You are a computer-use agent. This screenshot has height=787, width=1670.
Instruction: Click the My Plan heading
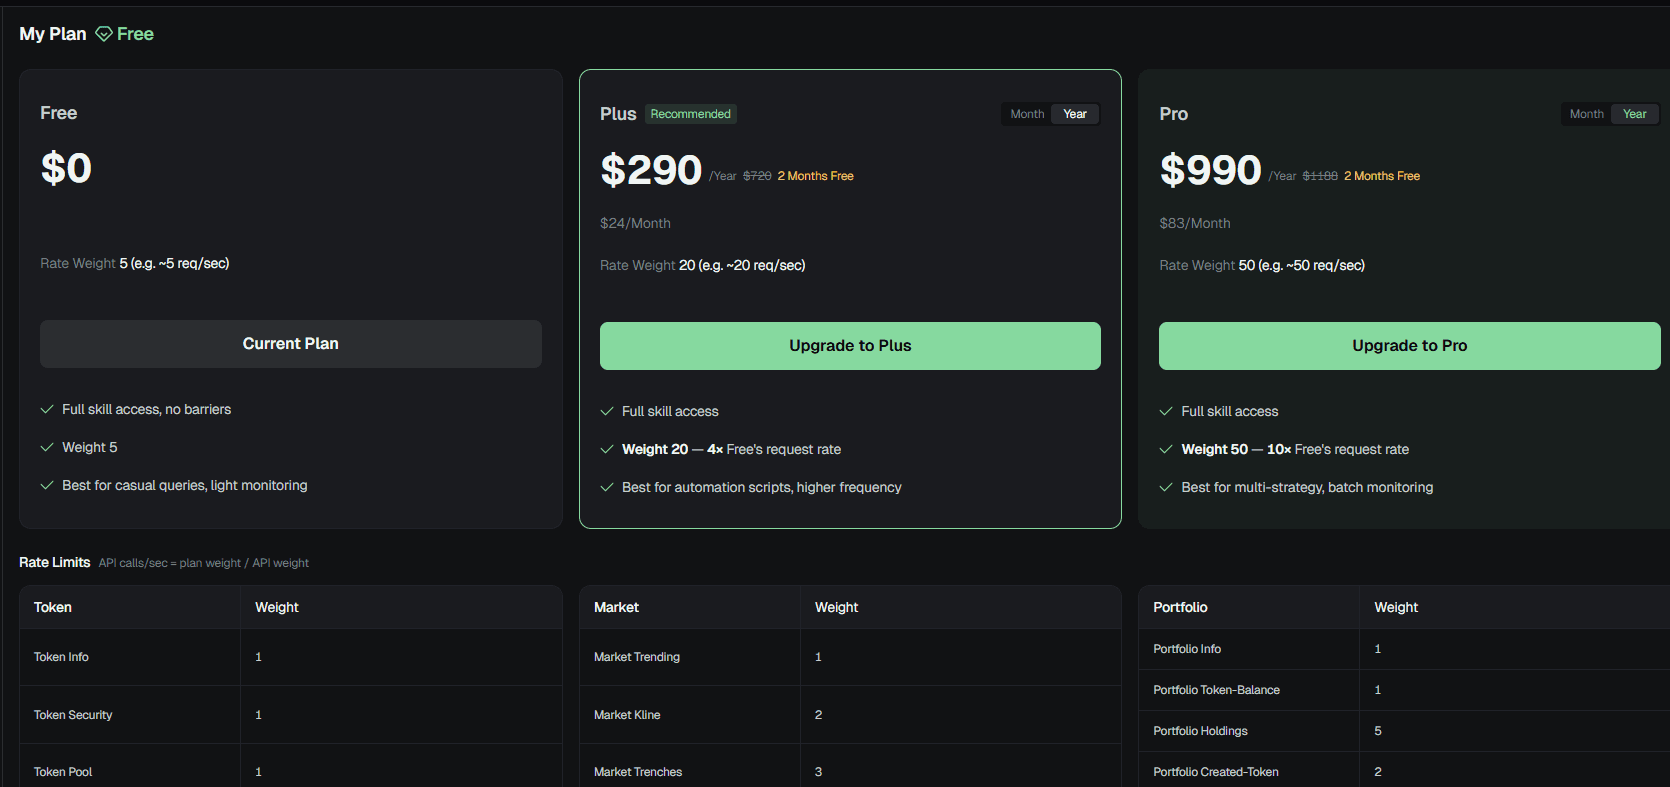53,34
